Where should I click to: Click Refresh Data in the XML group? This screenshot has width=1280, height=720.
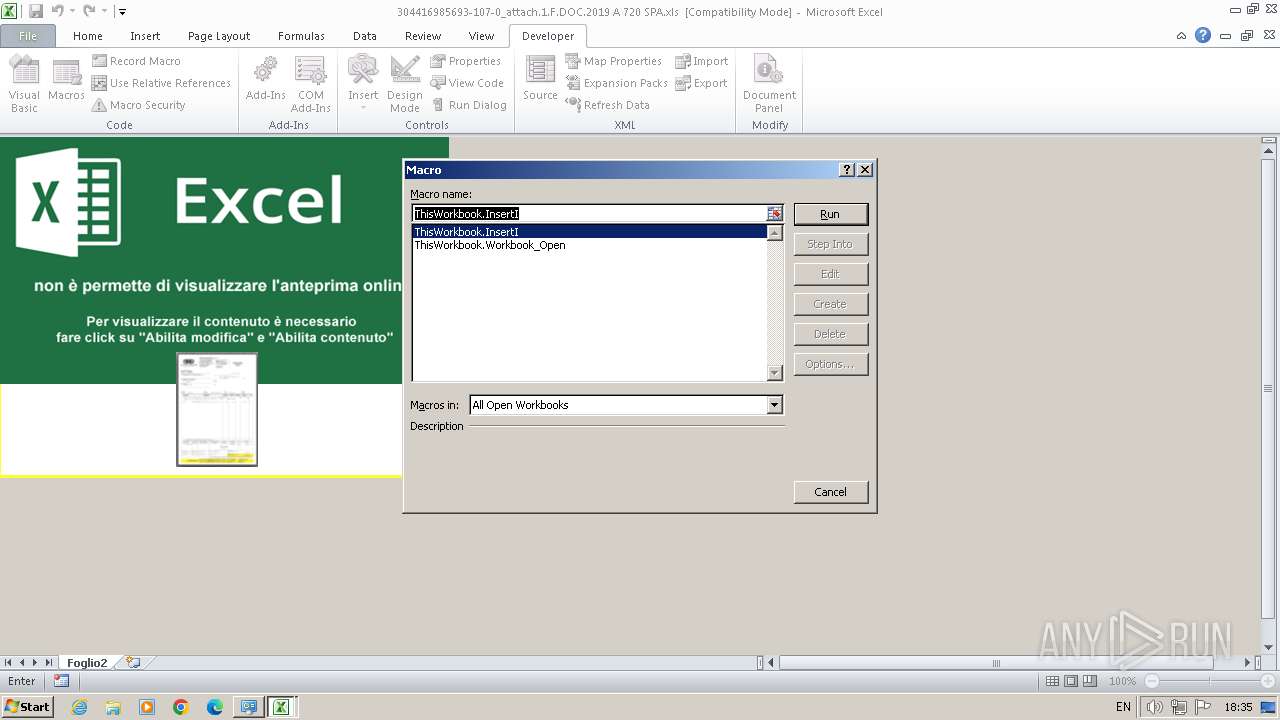(x=607, y=105)
